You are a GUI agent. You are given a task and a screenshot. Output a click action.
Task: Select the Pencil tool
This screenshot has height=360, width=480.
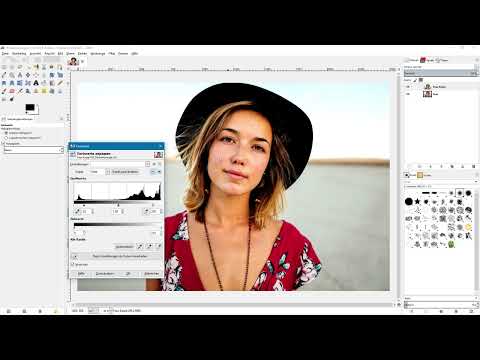60,83
